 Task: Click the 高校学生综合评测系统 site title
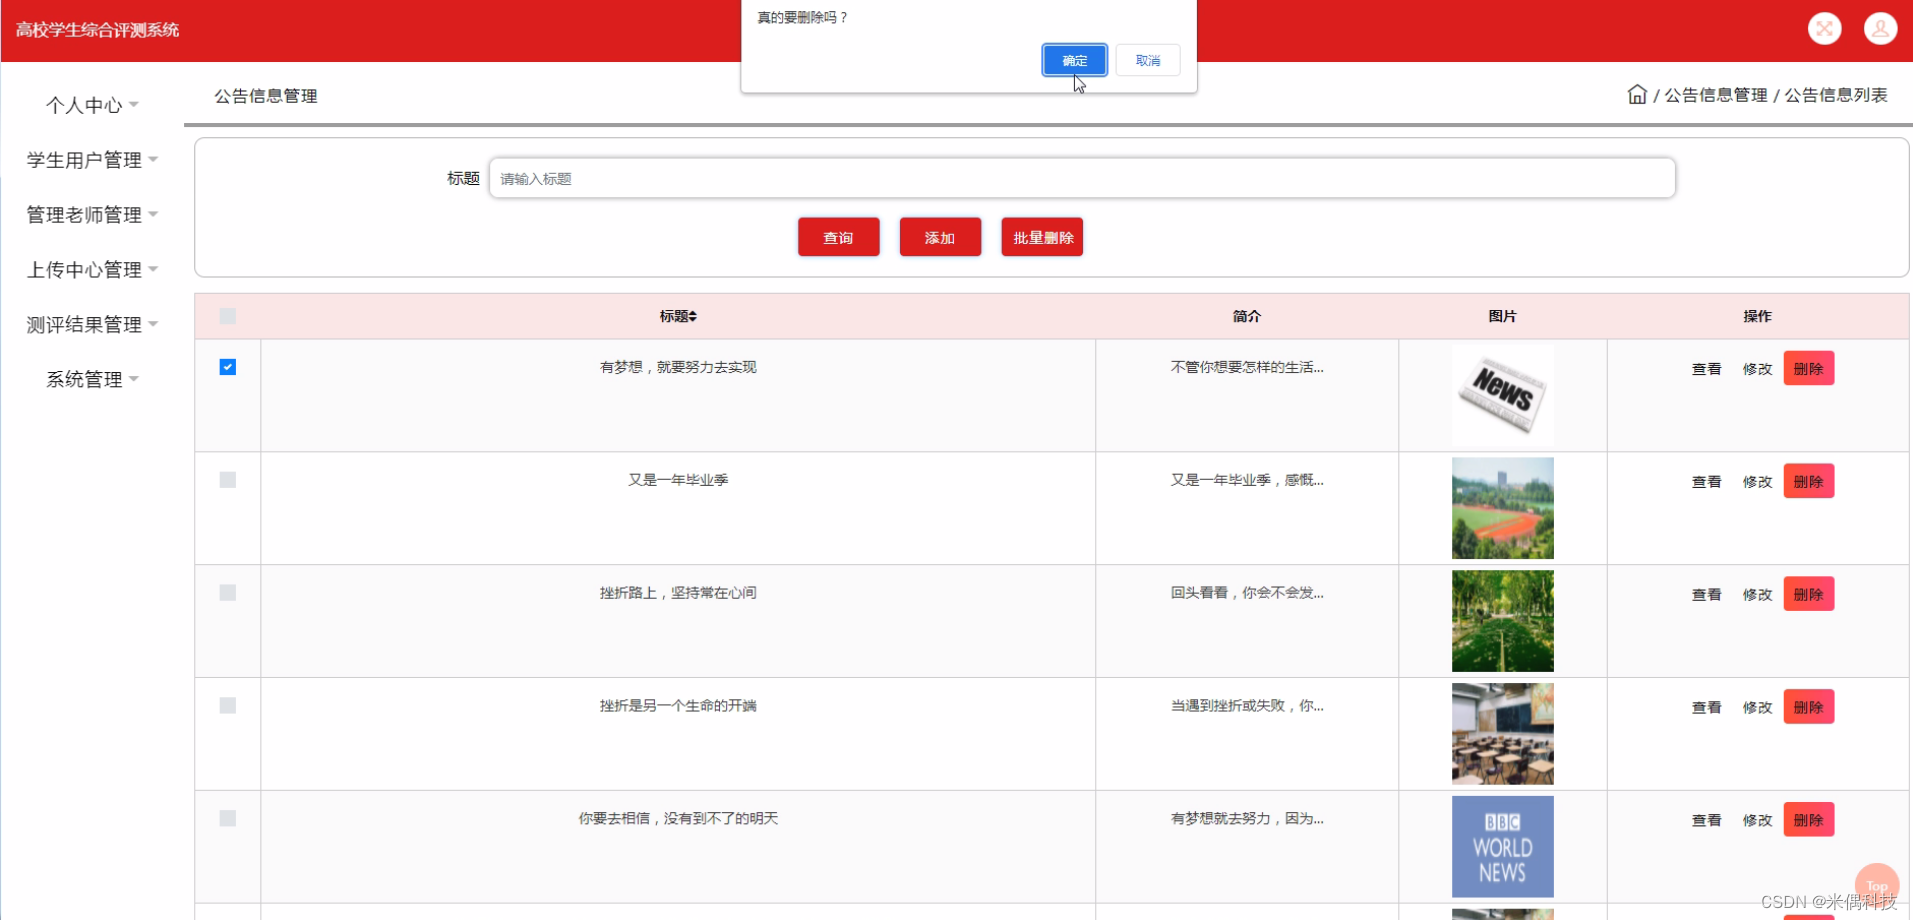tap(97, 30)
